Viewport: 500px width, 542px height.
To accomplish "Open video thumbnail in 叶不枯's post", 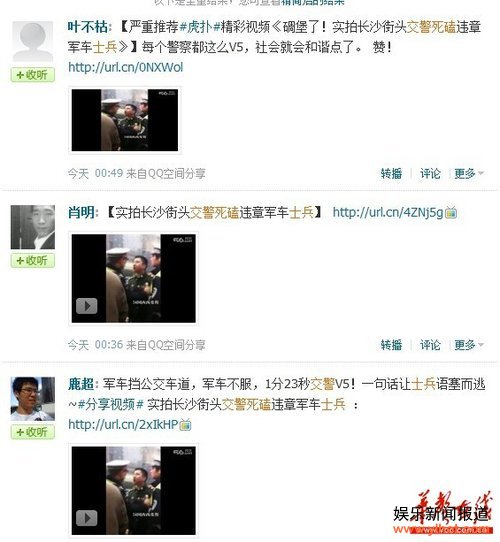I will [x=125, y=120].
